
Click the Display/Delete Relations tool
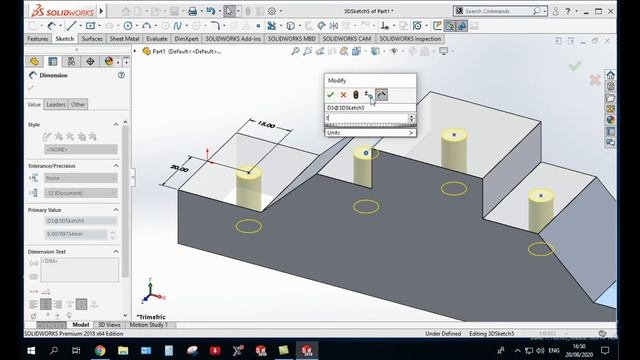click(384, 26)
